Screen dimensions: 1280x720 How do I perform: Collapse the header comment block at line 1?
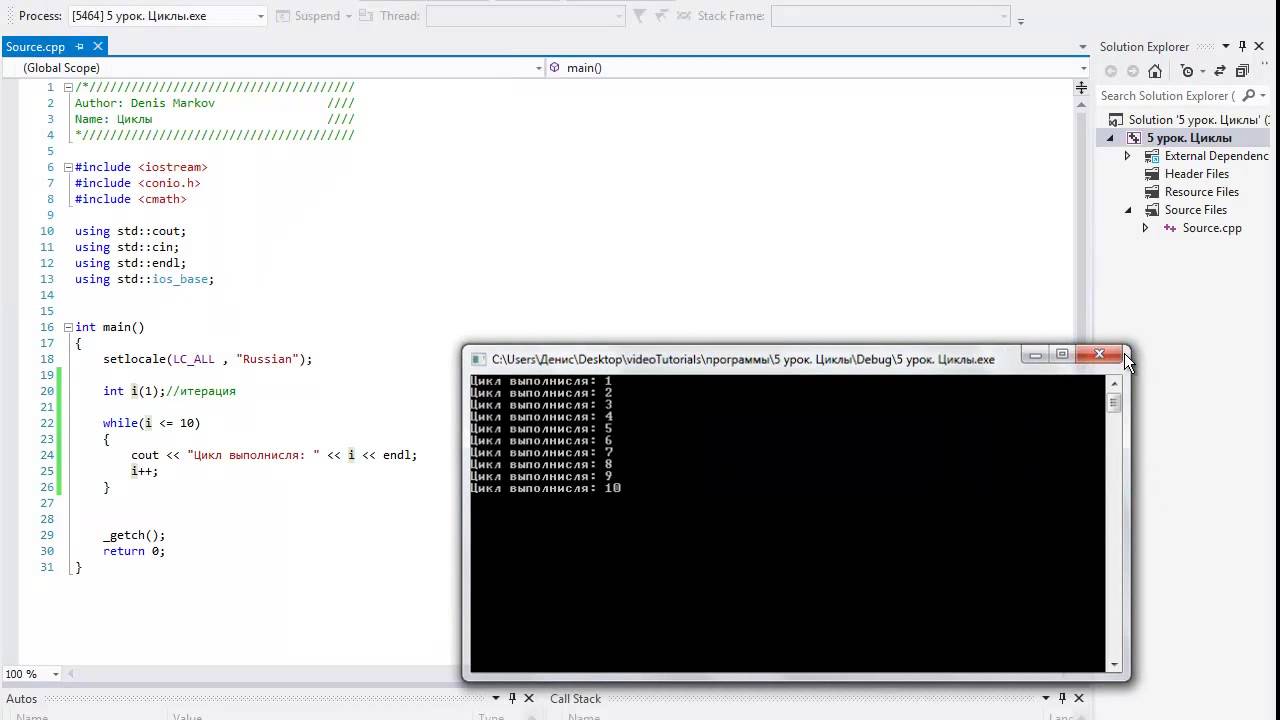[68, 87]
